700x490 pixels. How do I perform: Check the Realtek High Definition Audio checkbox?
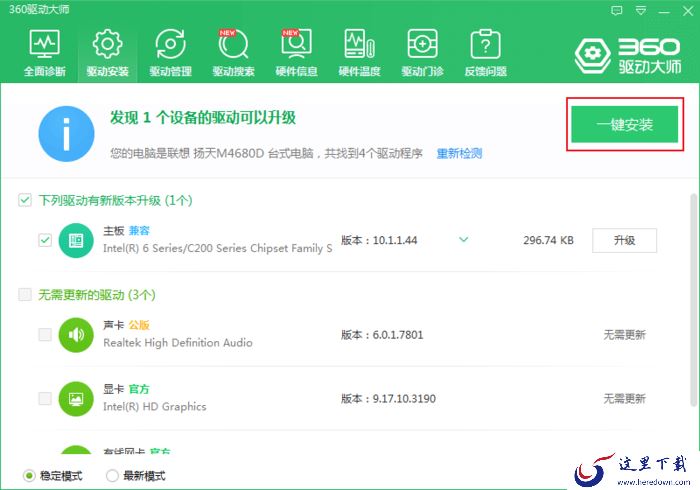coord(45,334)
